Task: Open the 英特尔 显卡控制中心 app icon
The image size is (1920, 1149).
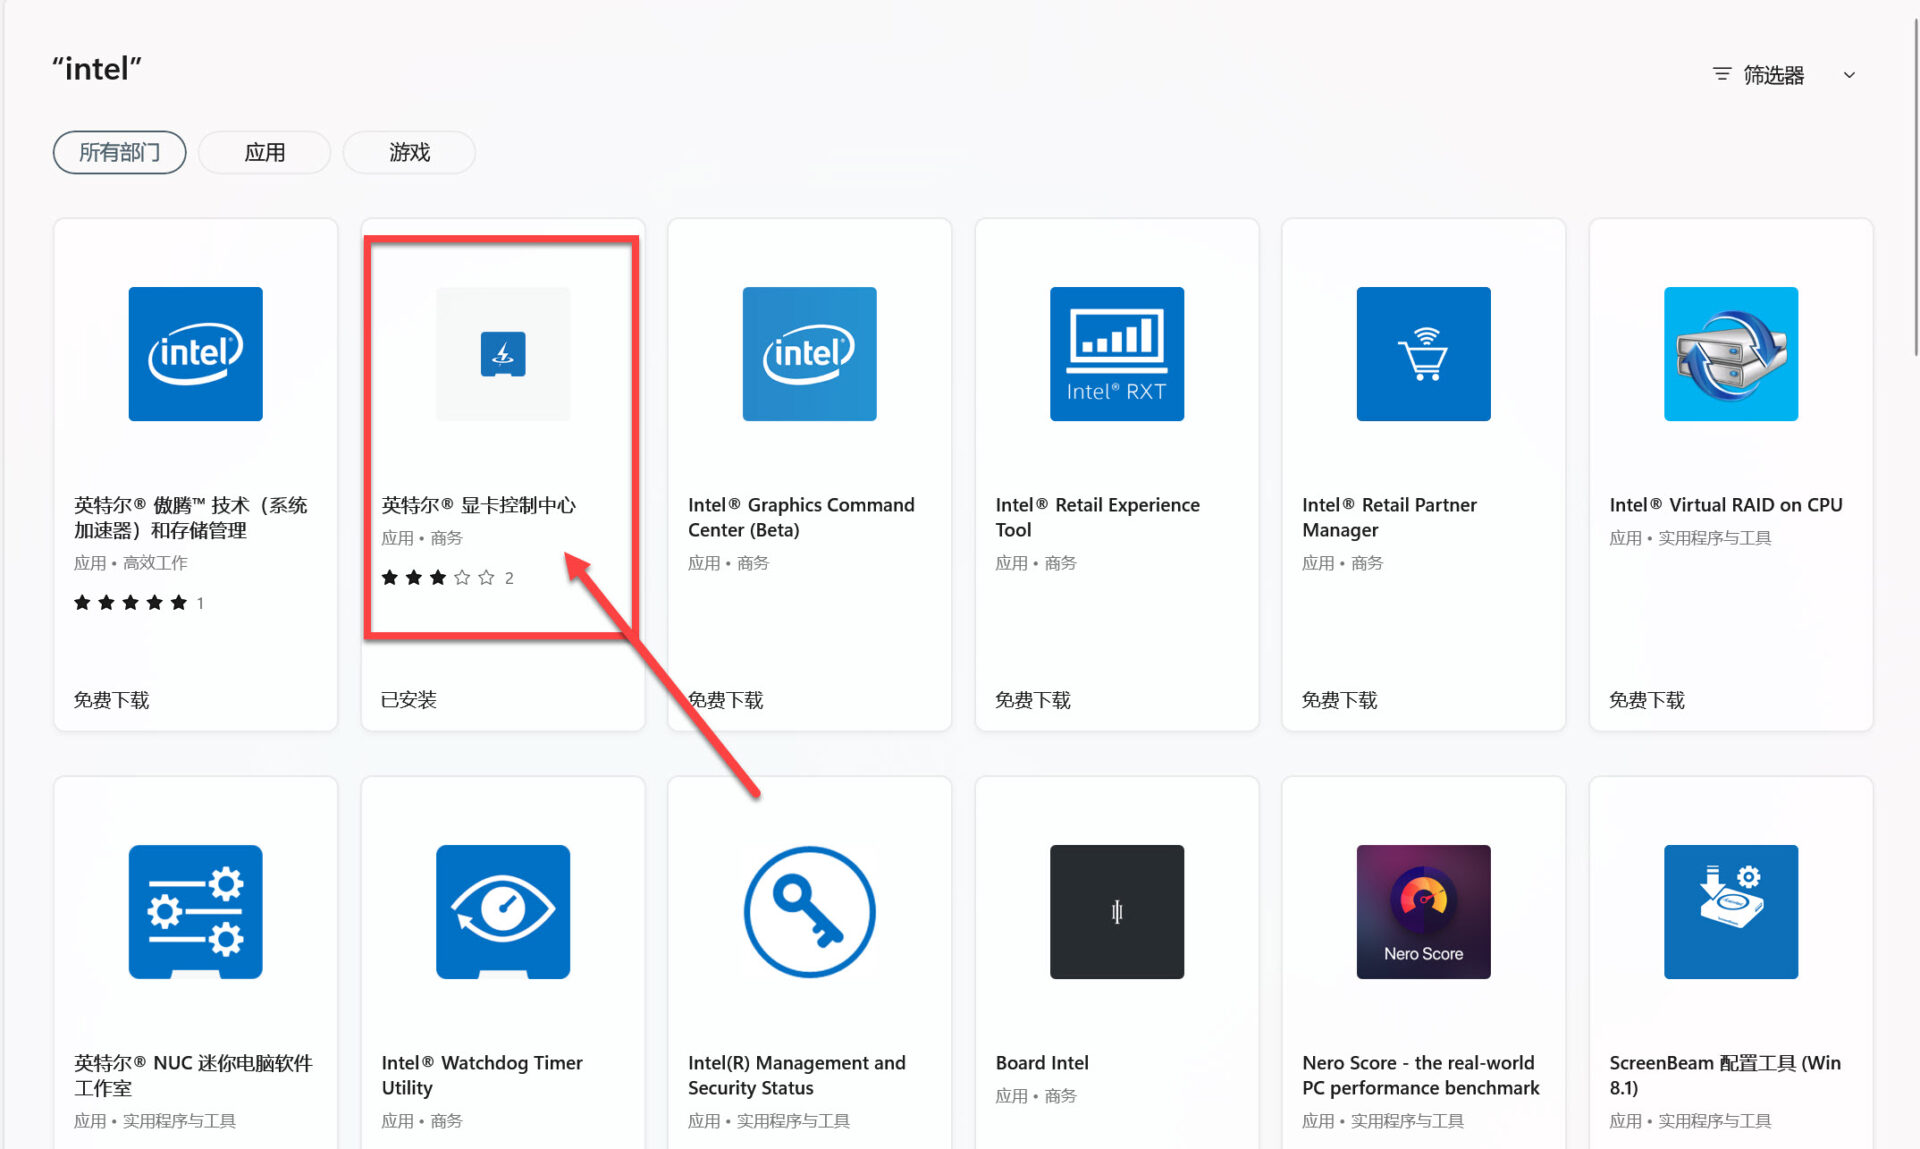Action: (503, 354)
